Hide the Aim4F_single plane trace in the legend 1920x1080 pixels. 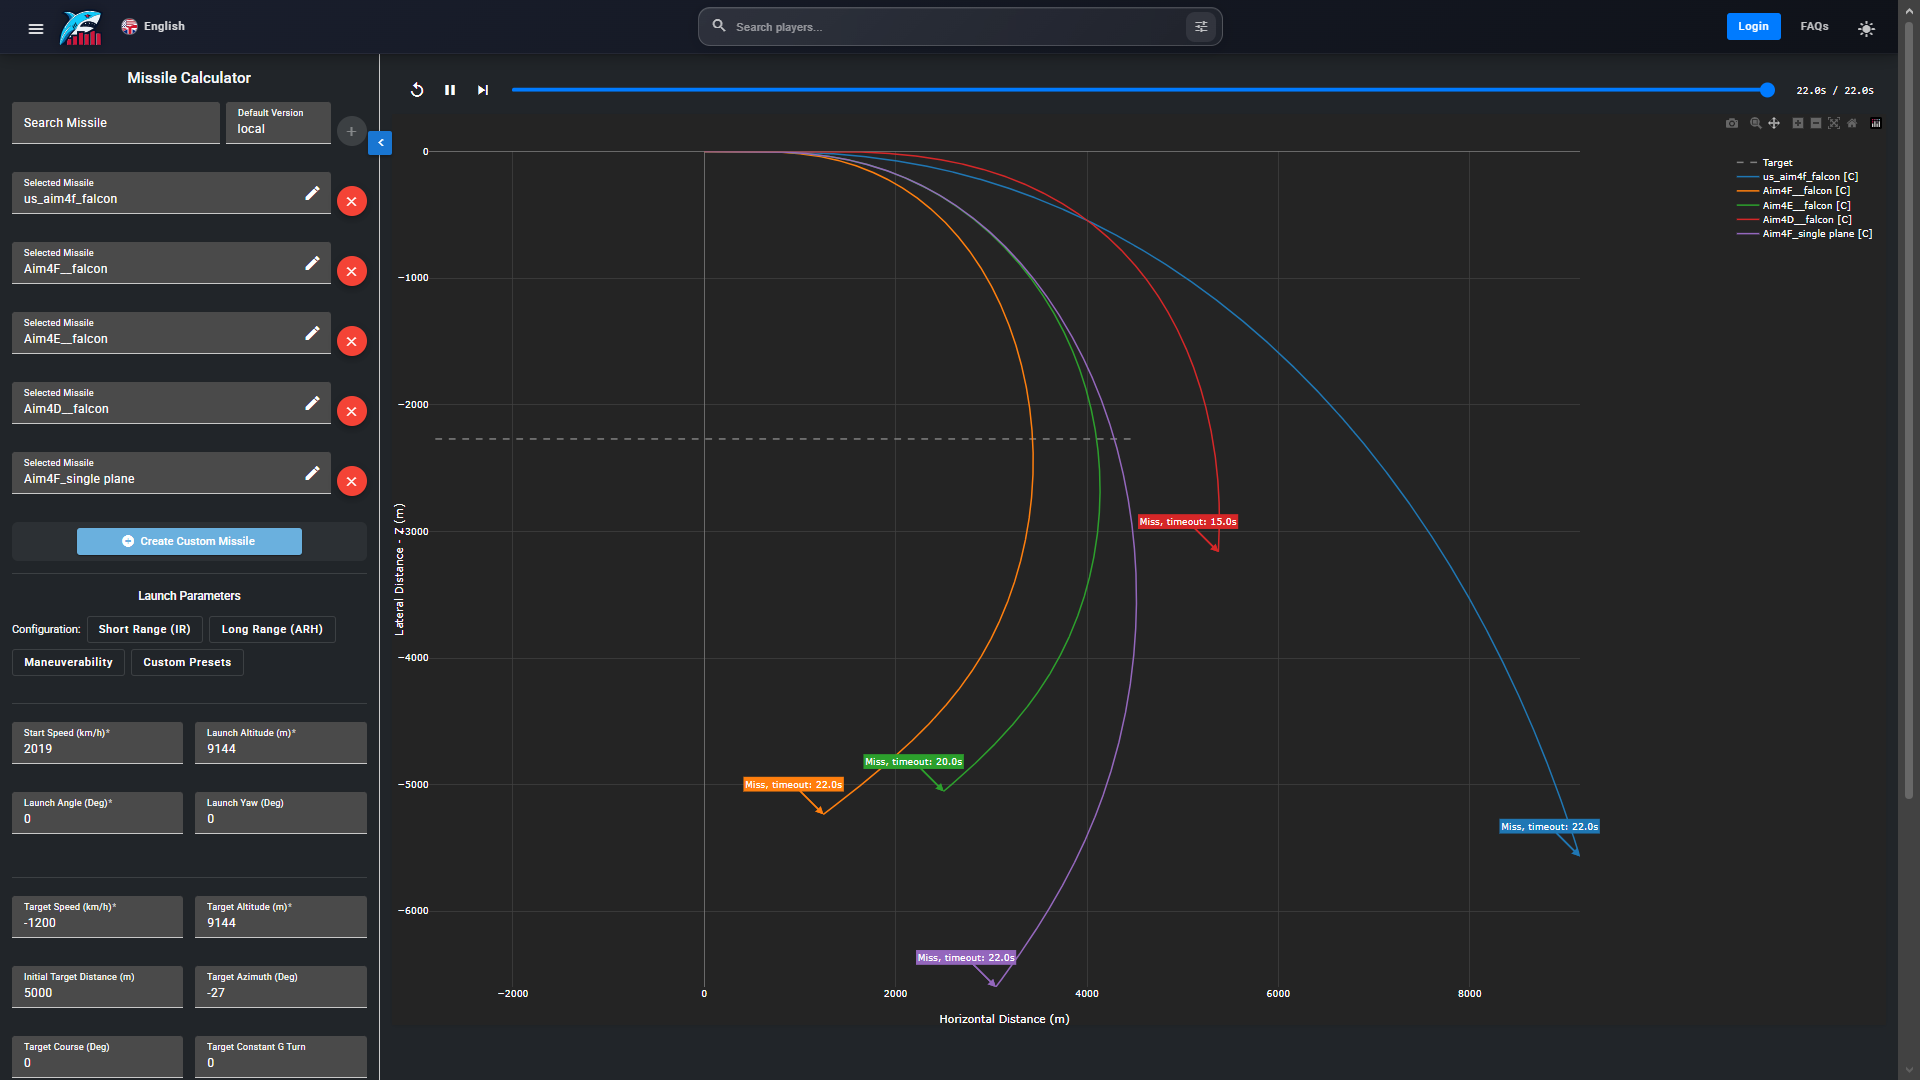click(x=1816, y=234)
